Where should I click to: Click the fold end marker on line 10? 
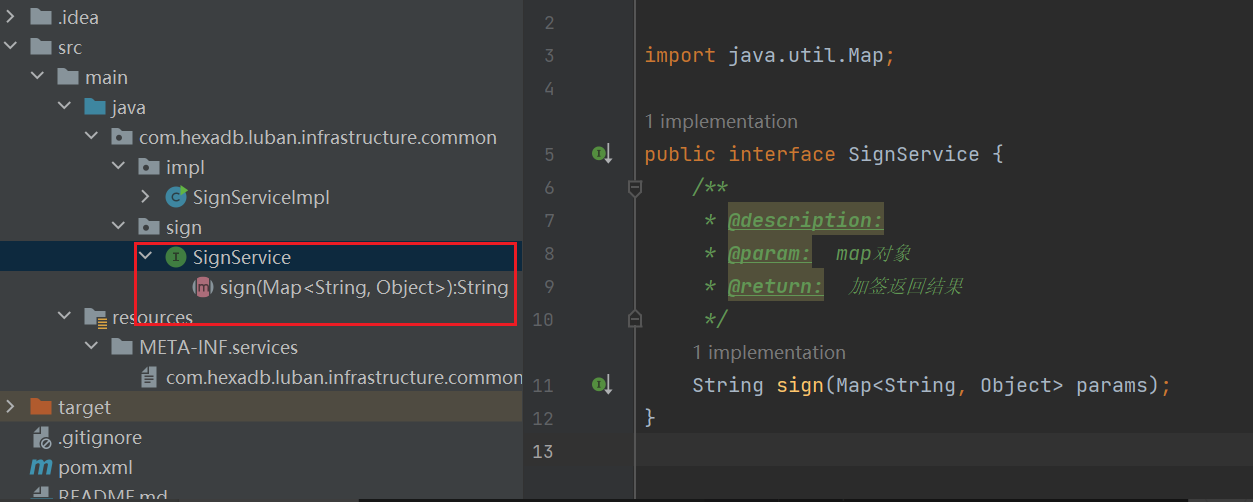point(634,318)
